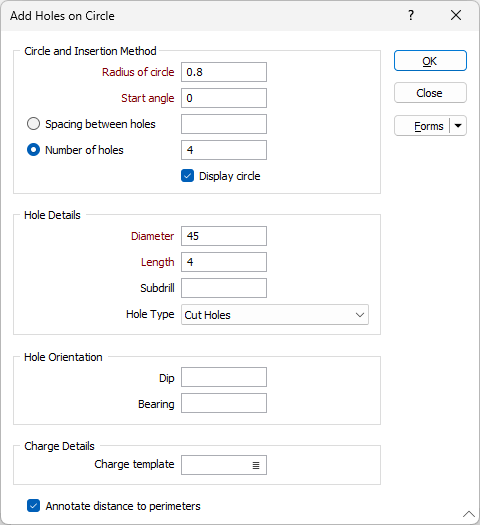This screenshot has height=525, width=480.
Task: Open the Hole Type dropdown
Action: pyautogui.click(x=275, y=315)
